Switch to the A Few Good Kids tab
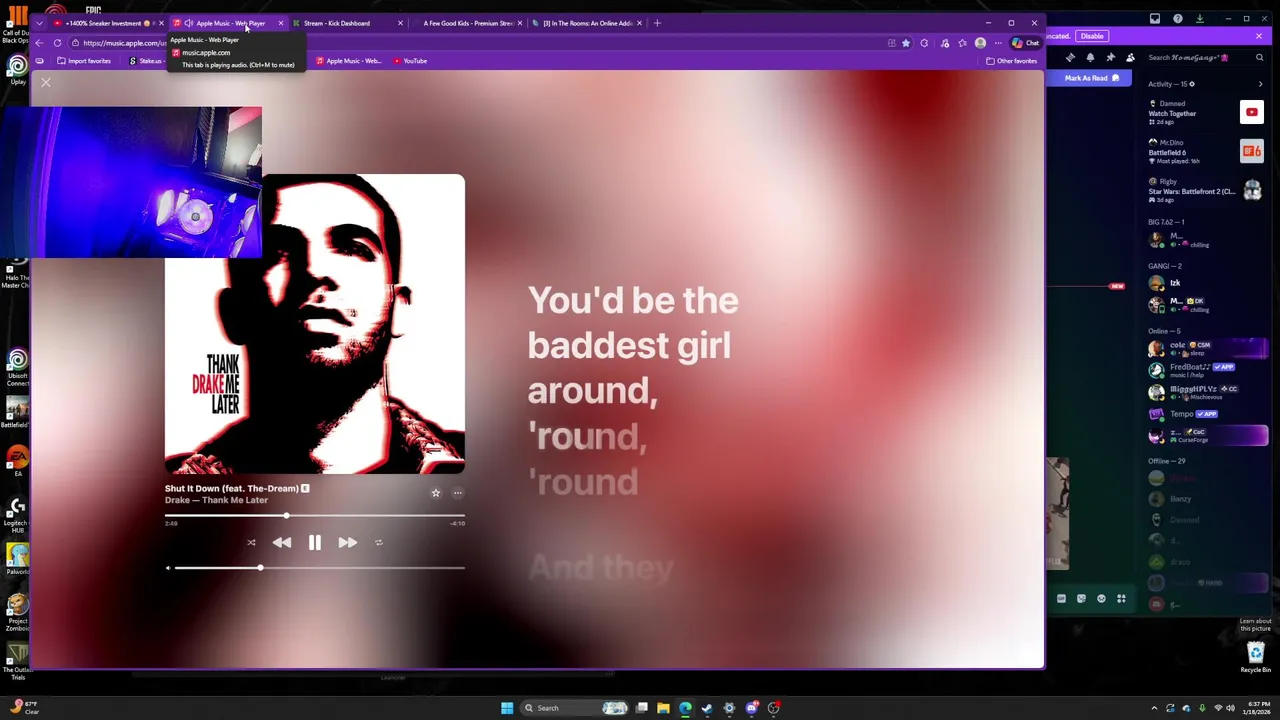The width and height of the screenshot is (1280, 720). (467, 23)
